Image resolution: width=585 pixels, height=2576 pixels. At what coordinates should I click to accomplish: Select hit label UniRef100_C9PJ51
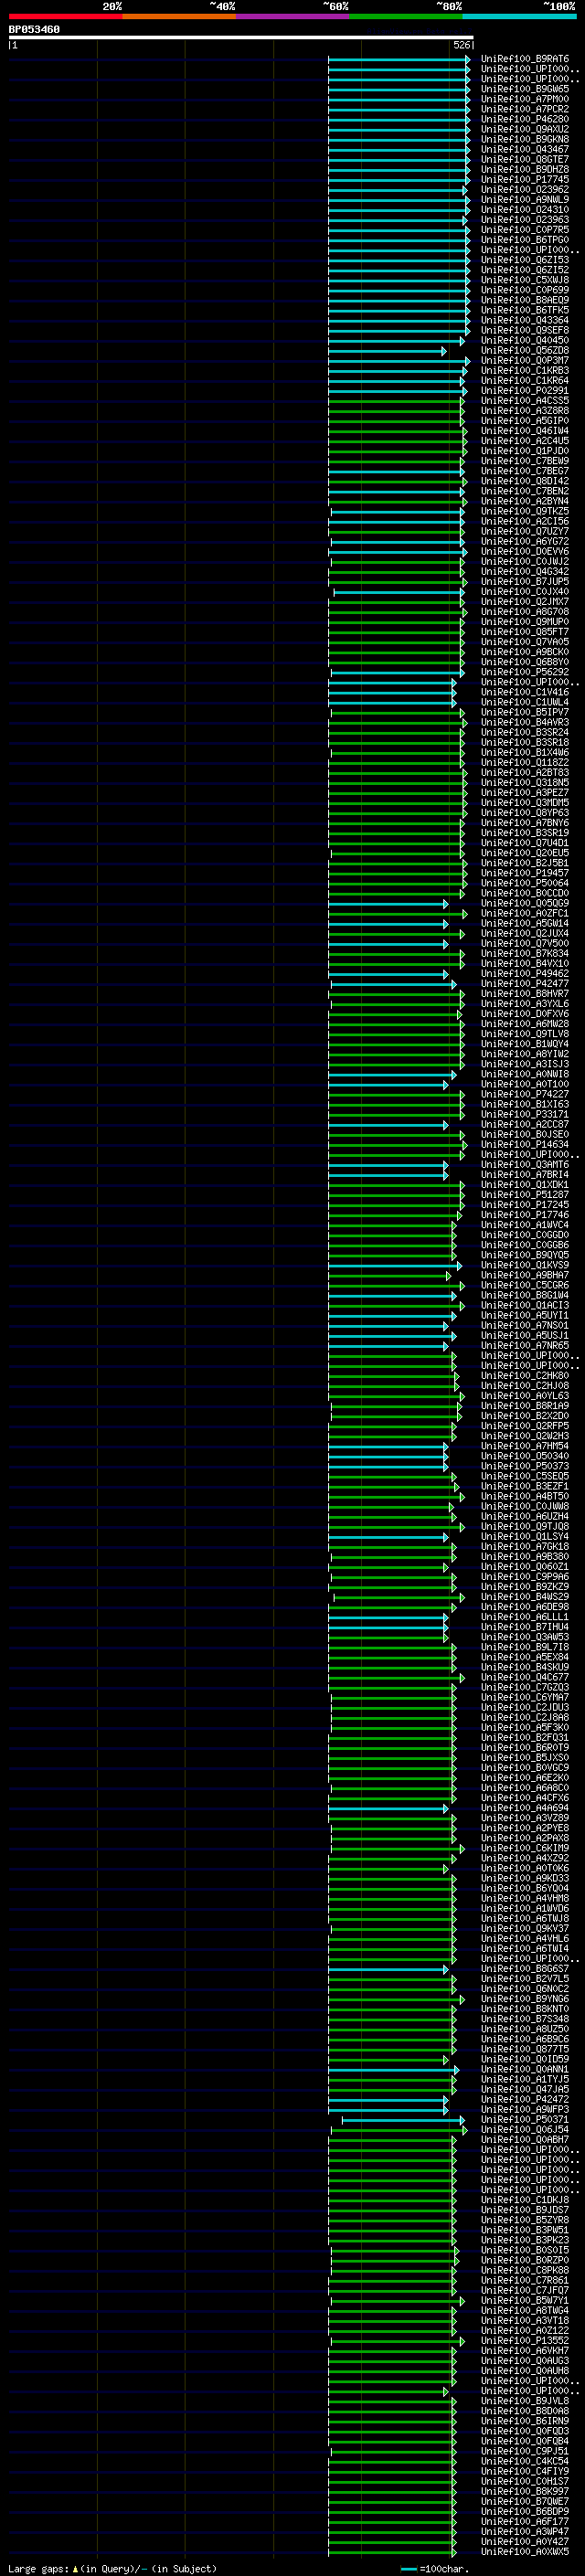525,2452
